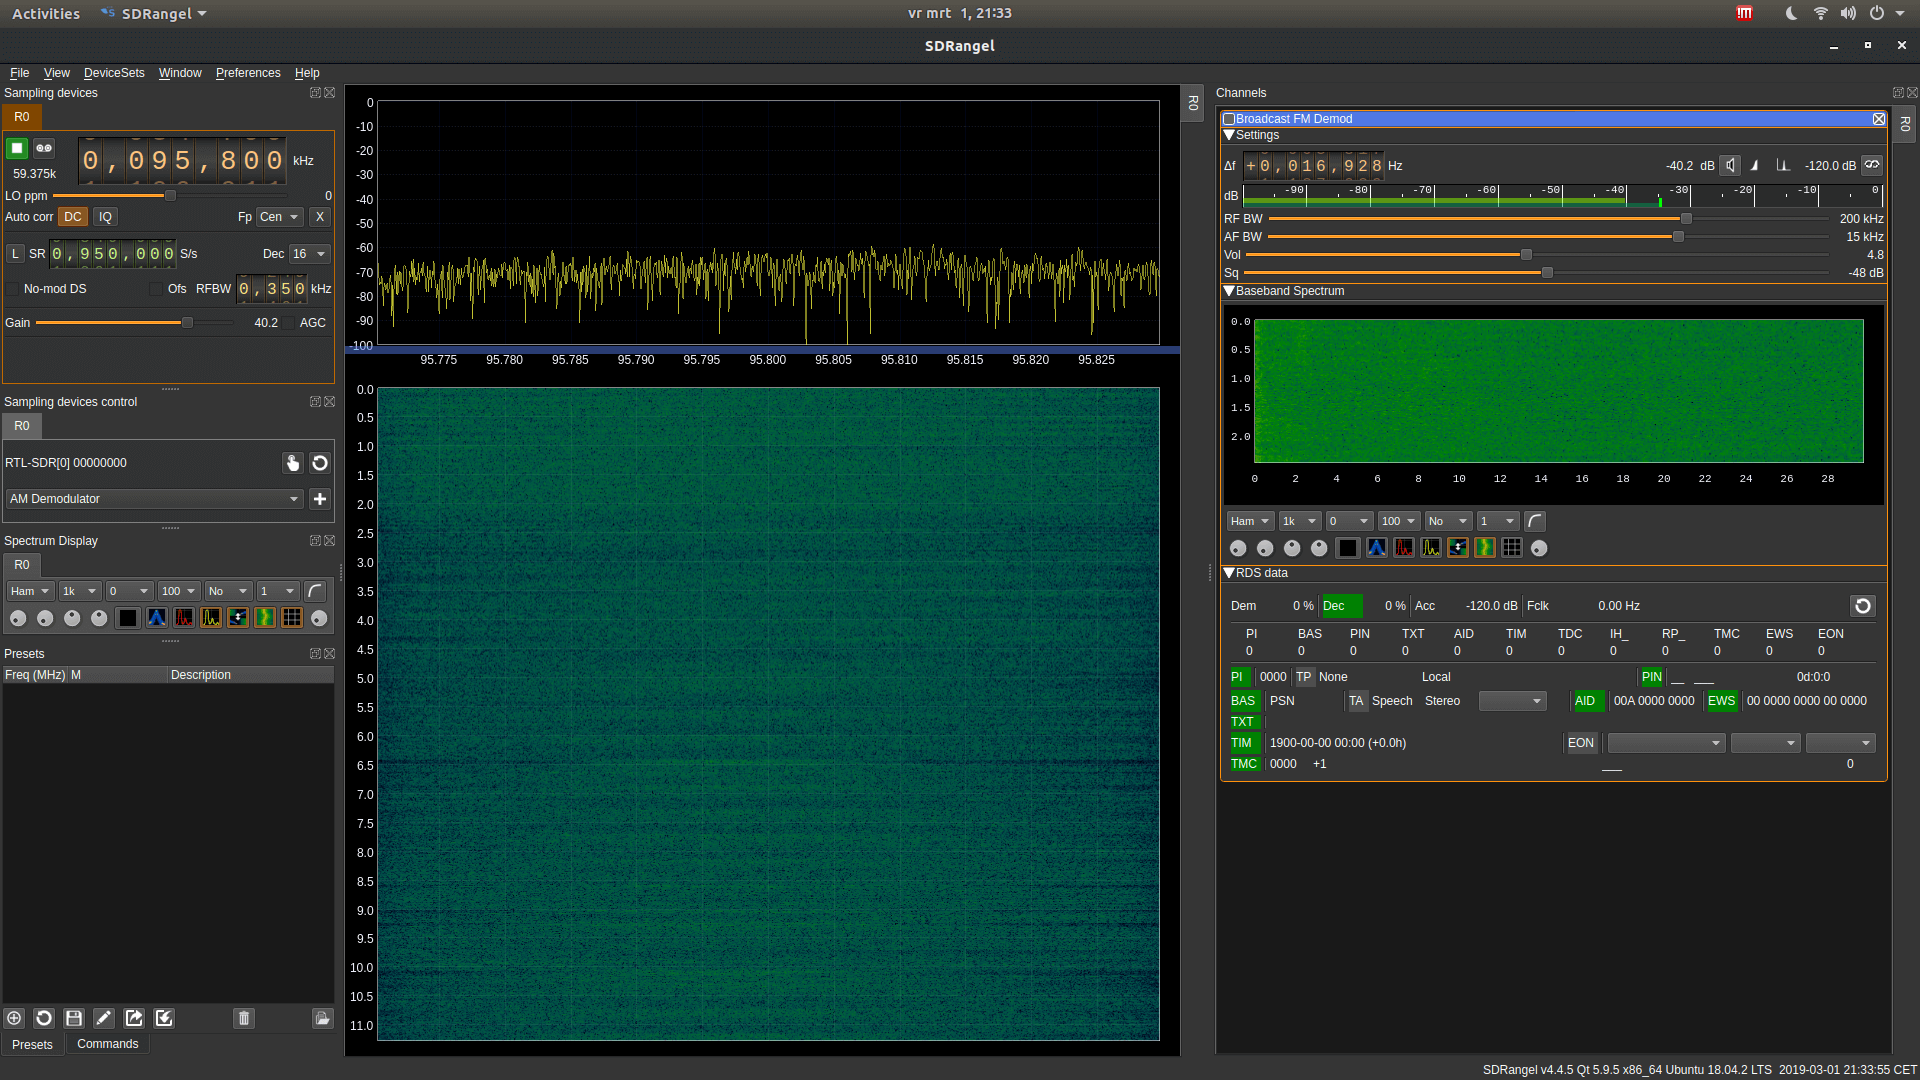This screenshot has height=1080, width=1920.
Task: Open the File menu
Action: [19, 73]
